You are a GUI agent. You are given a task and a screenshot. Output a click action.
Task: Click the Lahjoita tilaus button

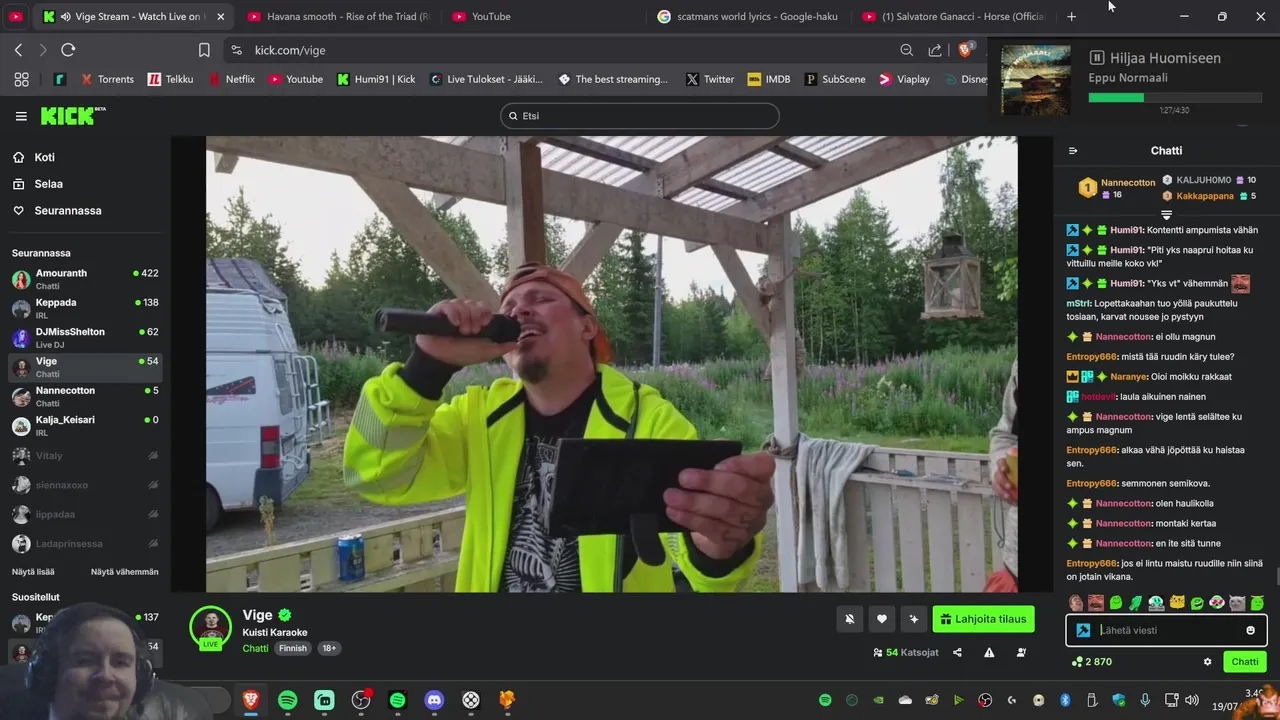click(x=984, y=619)
